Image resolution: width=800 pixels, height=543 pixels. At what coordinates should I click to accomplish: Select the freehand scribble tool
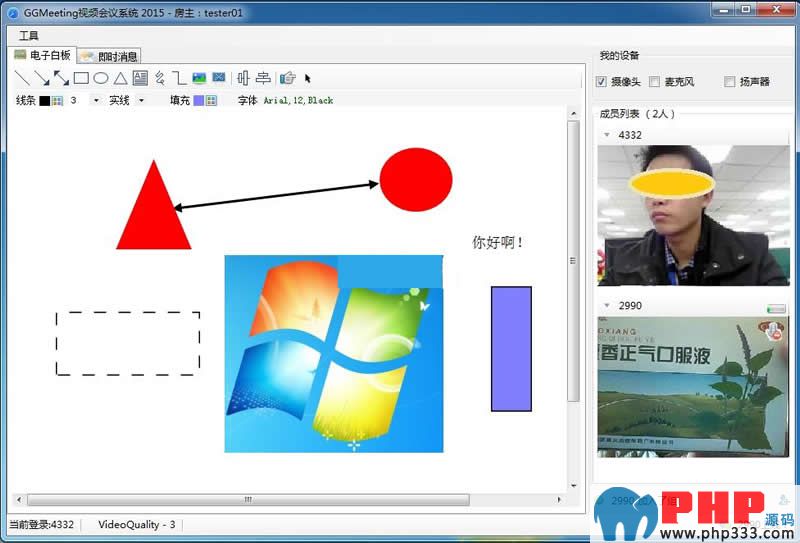click(x=160, y=78)
